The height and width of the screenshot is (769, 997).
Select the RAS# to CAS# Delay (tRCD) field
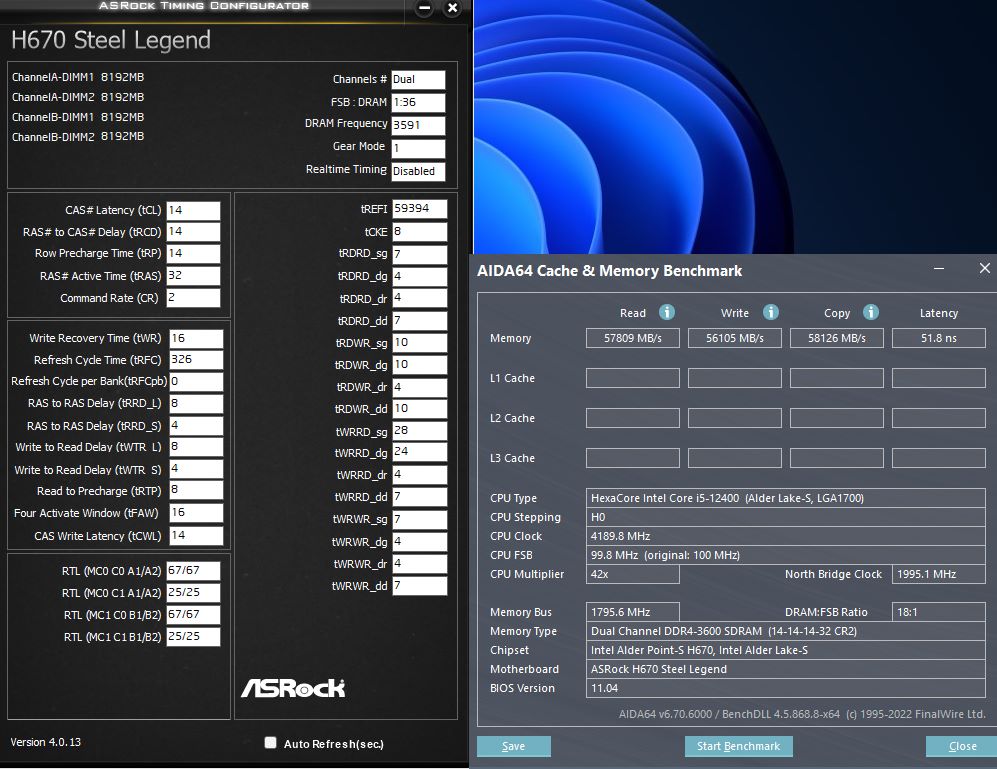point(193,232)
